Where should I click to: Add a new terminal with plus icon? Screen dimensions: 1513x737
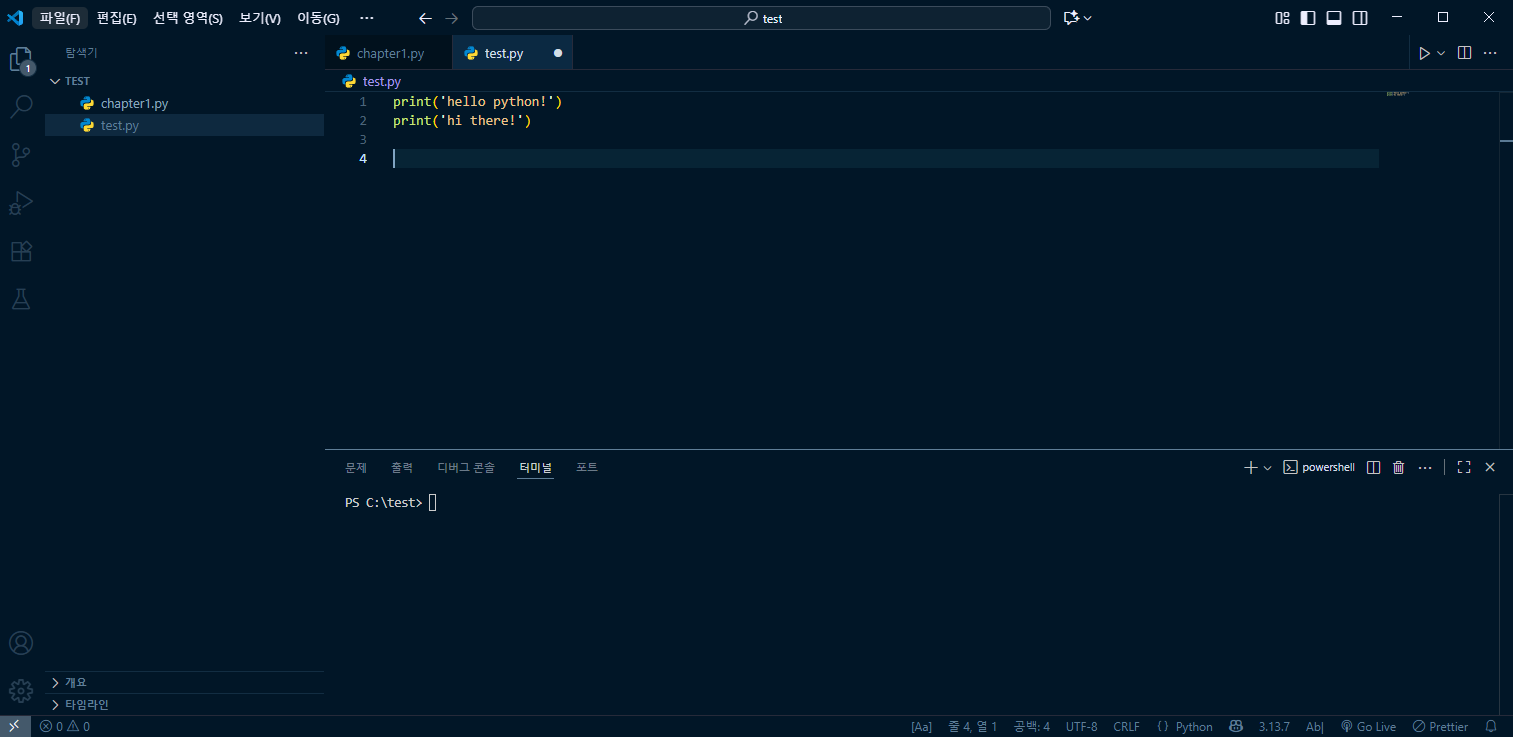pyautogui.click(x=1250, y=467)
